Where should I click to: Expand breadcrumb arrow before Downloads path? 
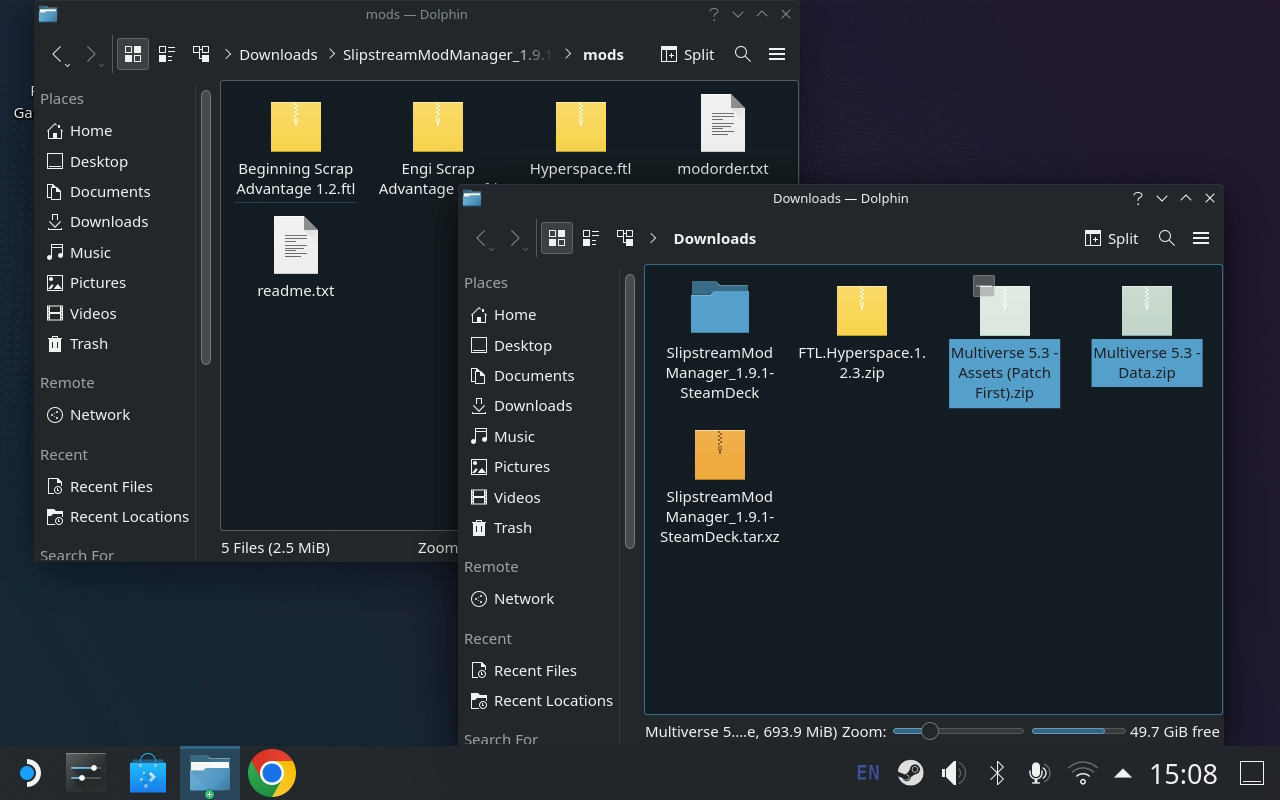coord(653,238)
